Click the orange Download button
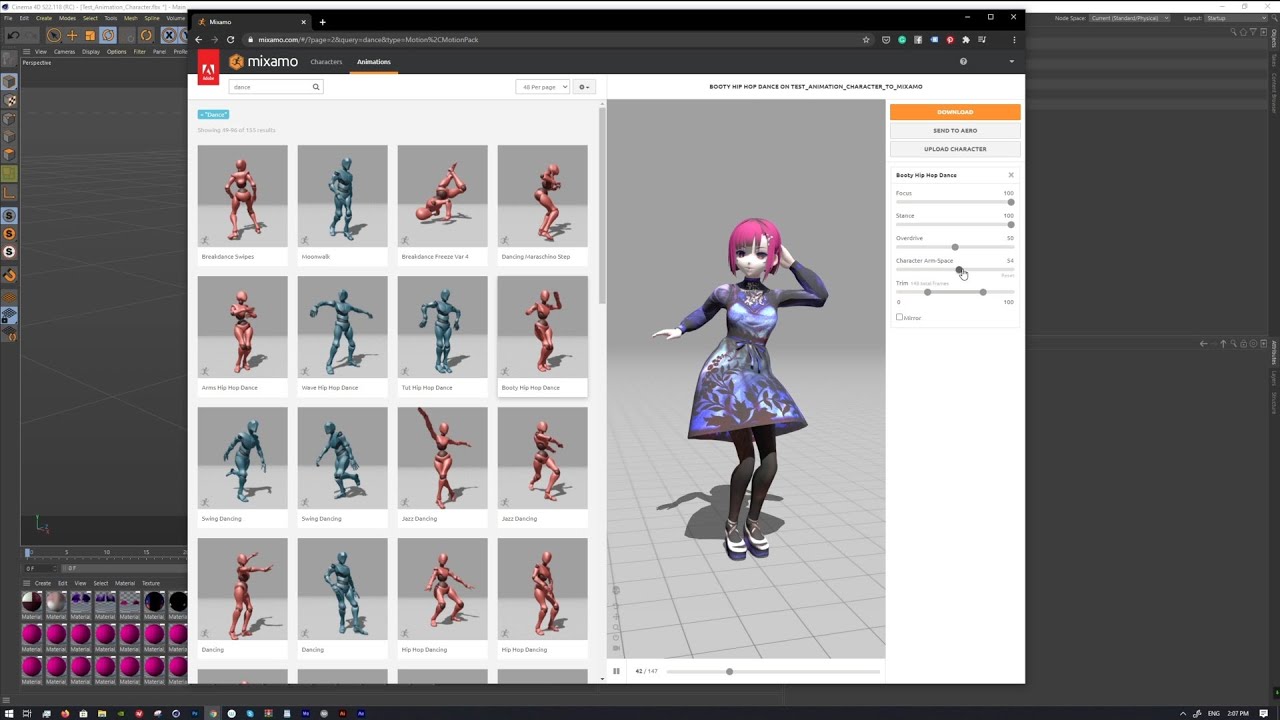Image resolution: width=1280 pixels, height=720 pixels. tap(955, 112)
